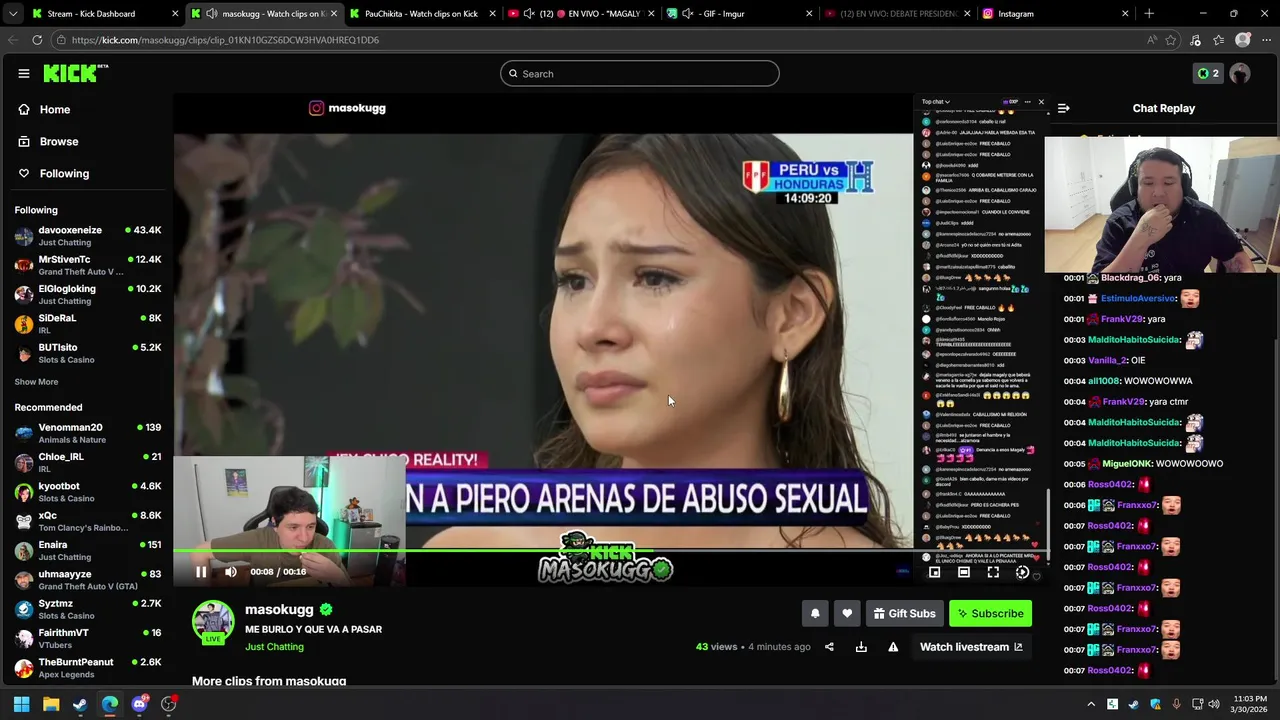The width and height of the screenshot is (1280, 720).
Task: Reload the page with refresh button
Action: point(37,40)
